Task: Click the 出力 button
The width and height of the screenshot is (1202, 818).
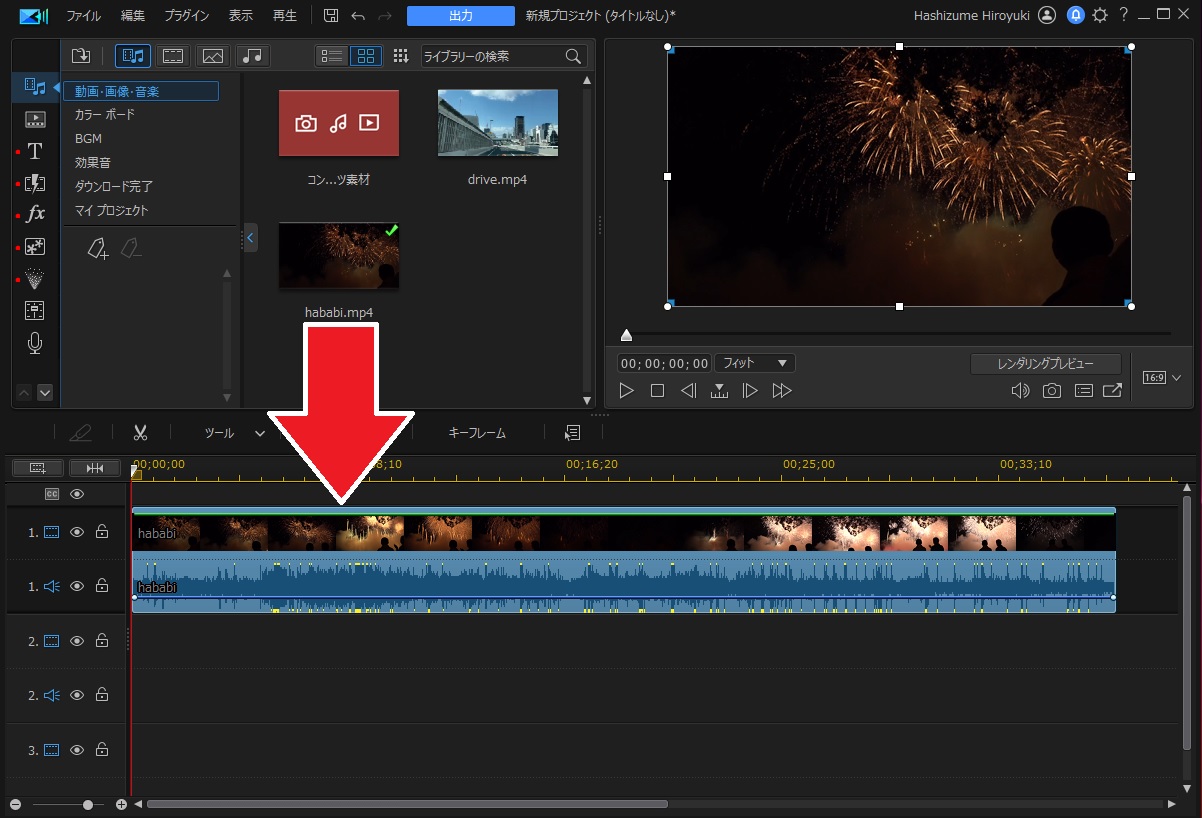Action: coord(460,16)
